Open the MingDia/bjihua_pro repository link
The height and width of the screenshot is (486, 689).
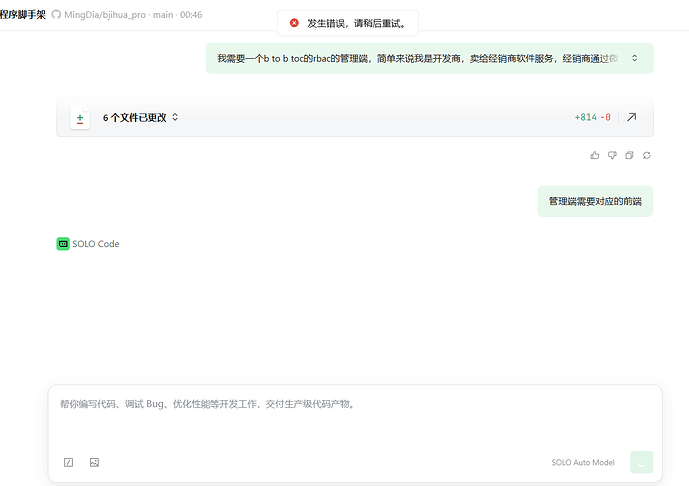coord(105,15)
